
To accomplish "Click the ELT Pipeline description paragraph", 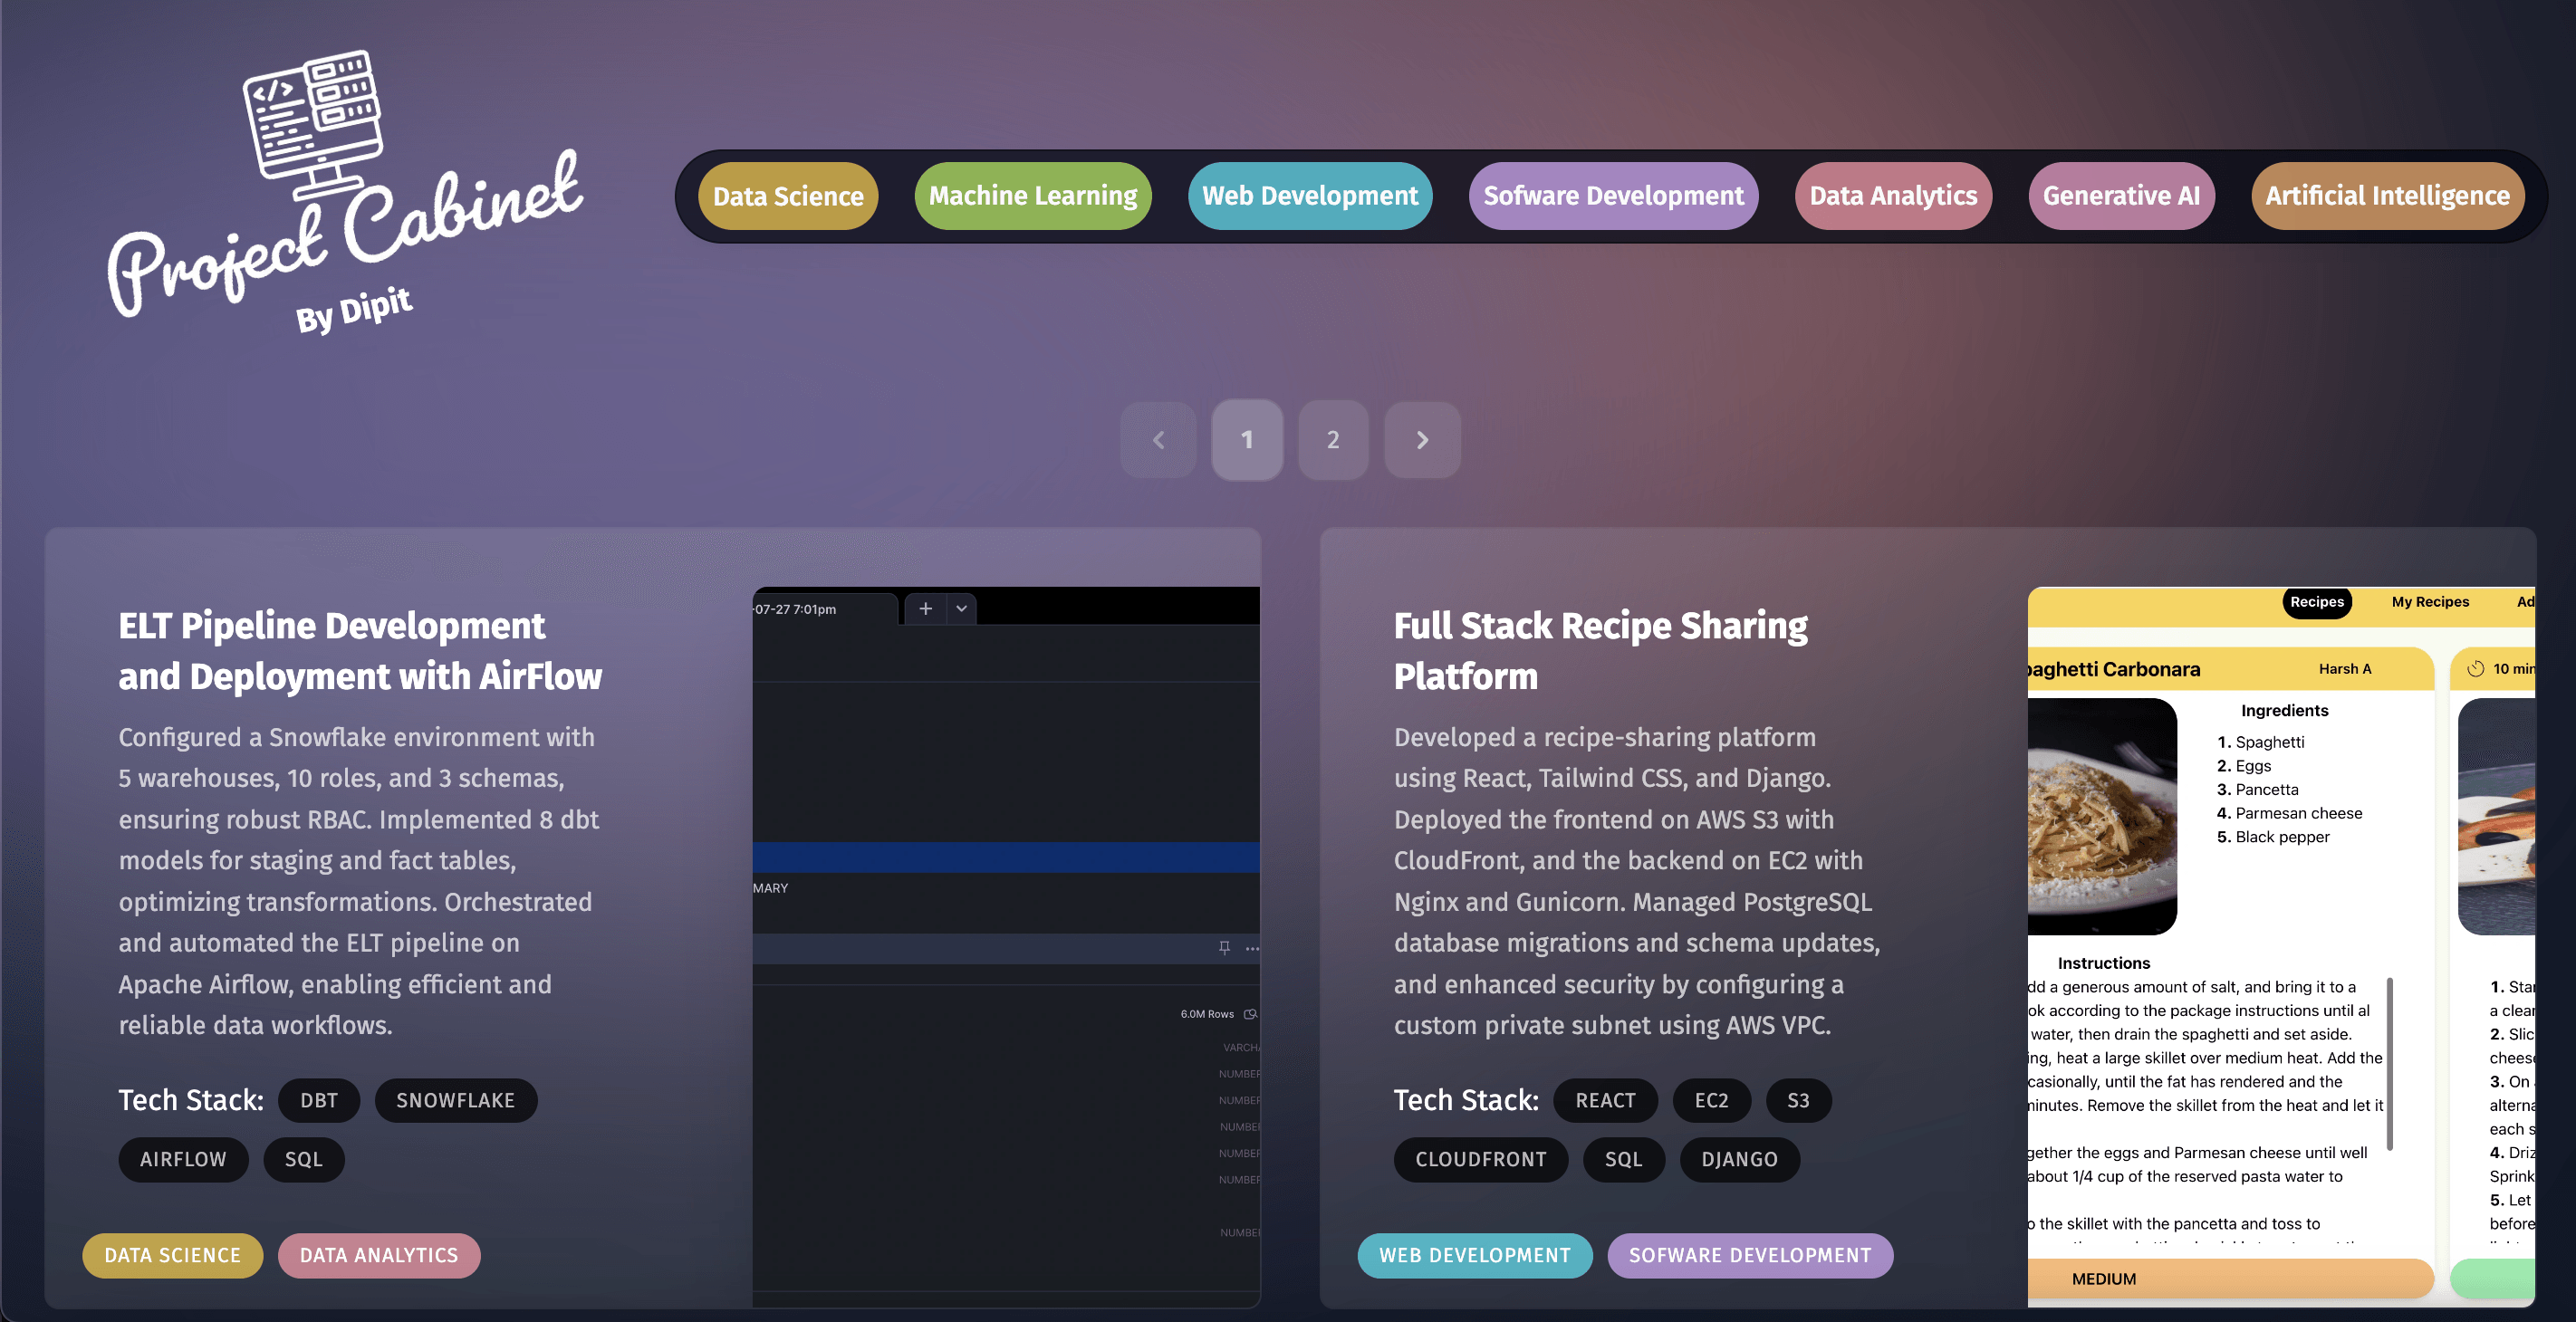I will (x=360, y=881).
